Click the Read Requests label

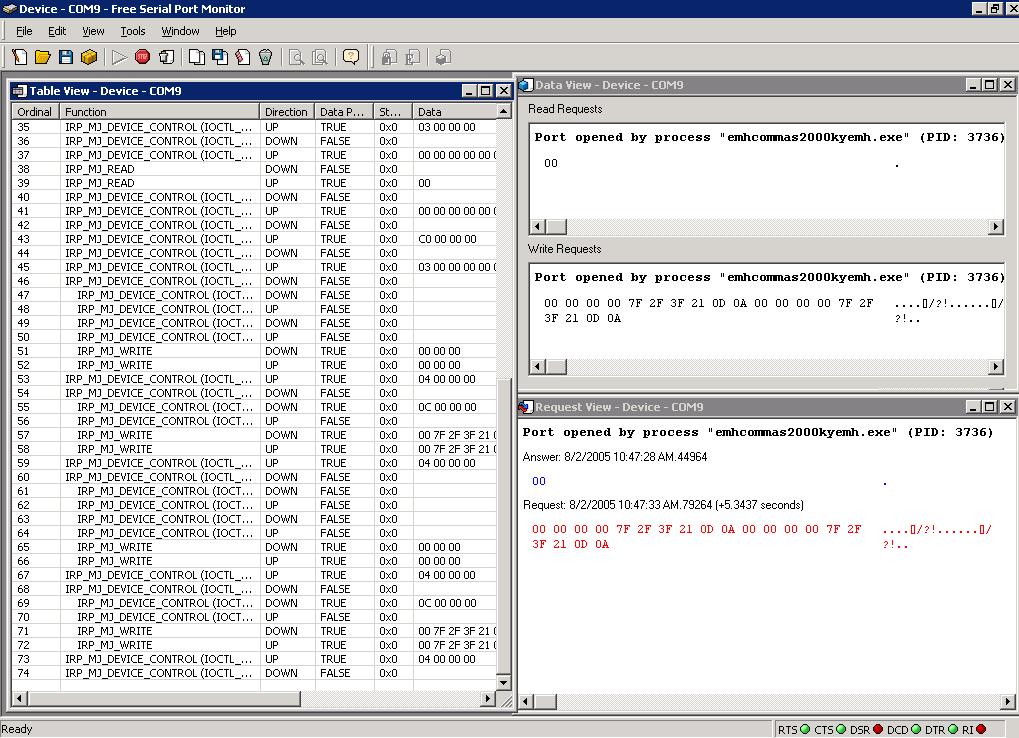click(565, 109)
